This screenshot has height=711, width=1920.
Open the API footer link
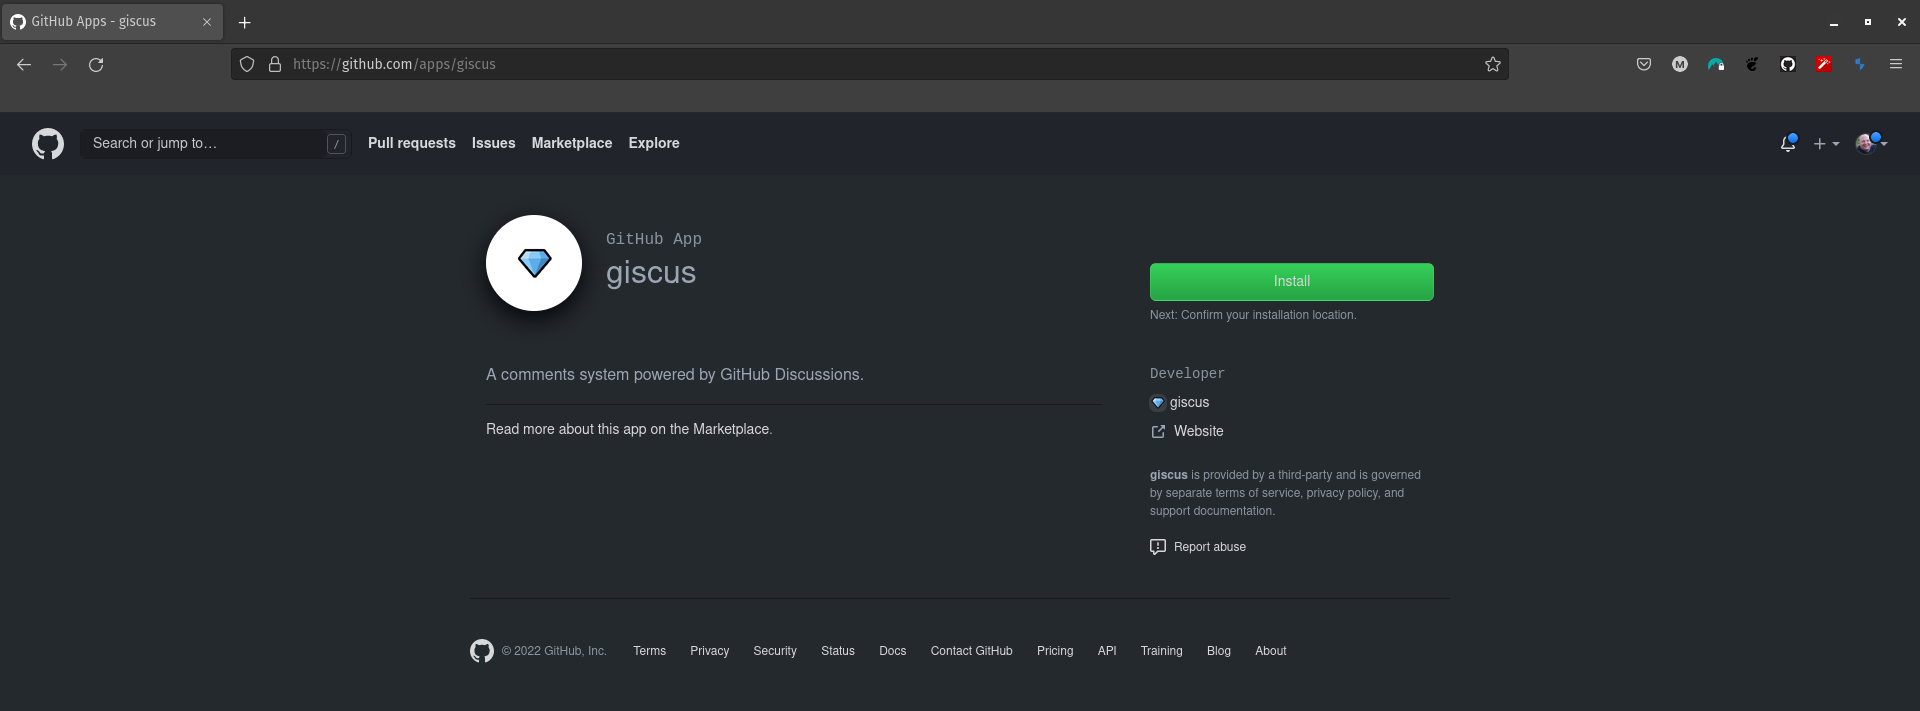(1107, 651)
